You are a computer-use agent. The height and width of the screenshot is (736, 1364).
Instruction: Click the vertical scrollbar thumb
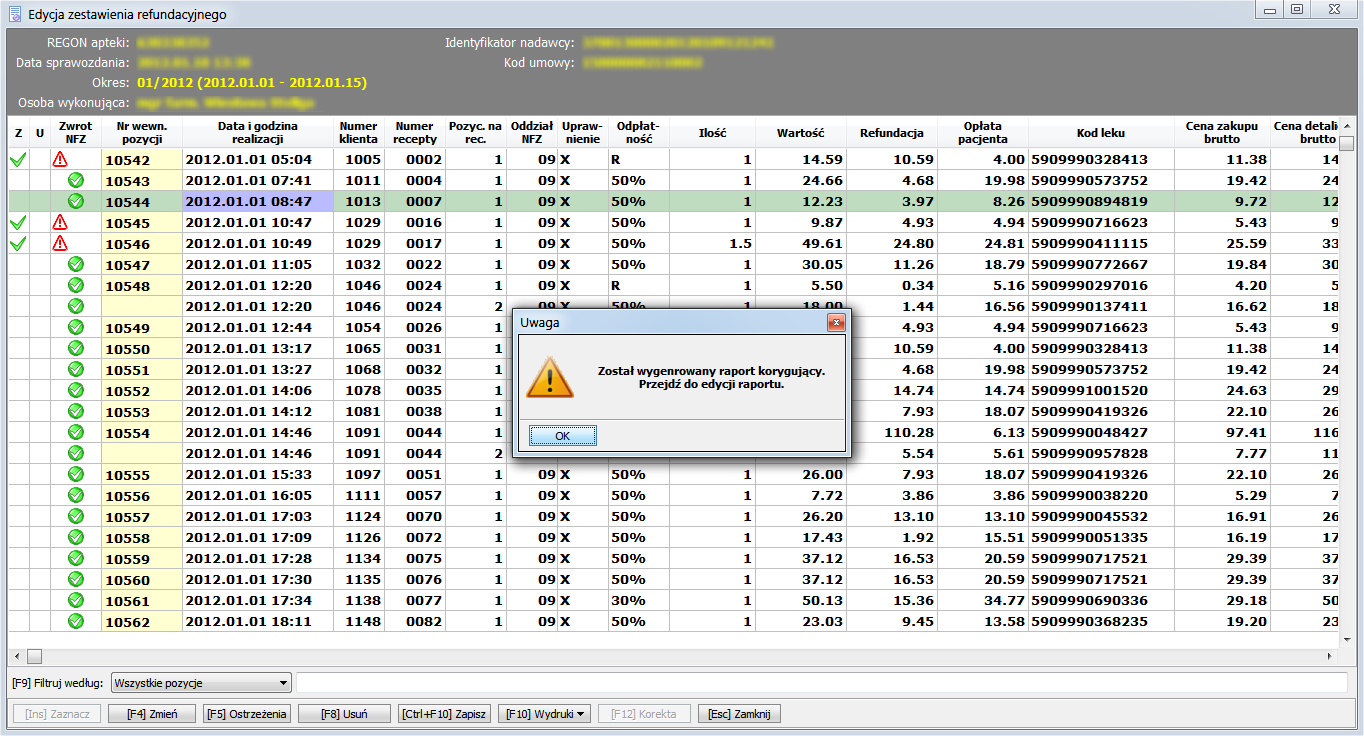click(1347, 143)
